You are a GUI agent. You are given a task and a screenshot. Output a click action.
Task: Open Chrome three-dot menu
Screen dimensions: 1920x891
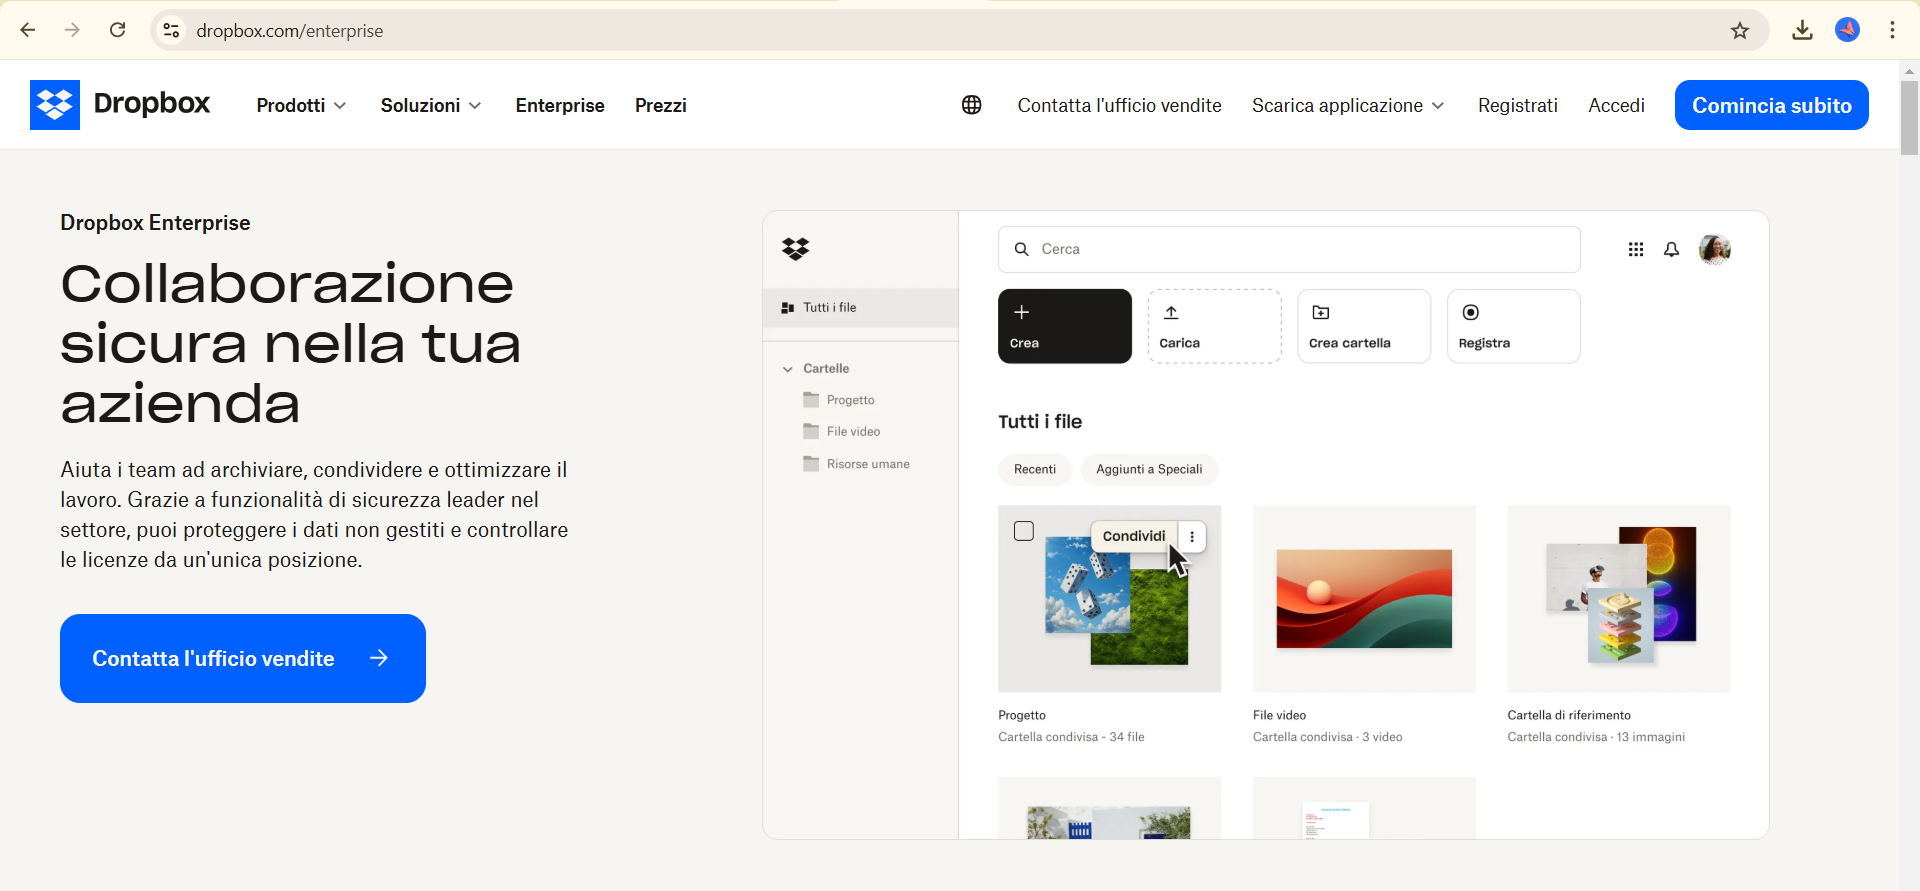[x=1892, y=30]
